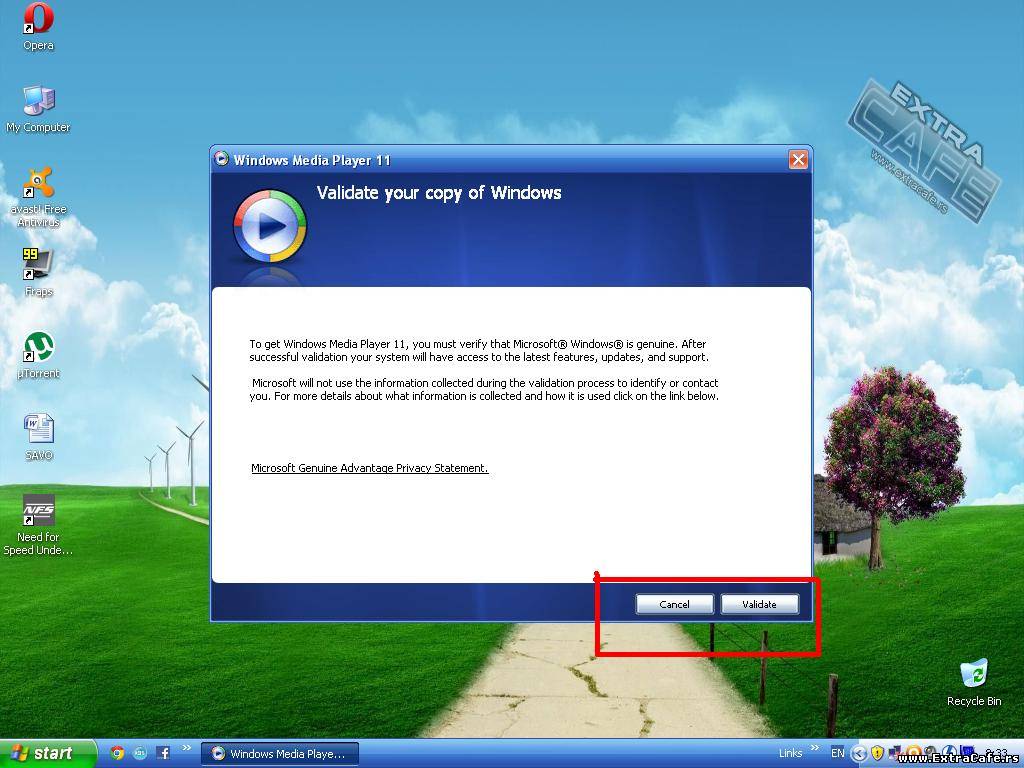Viewport: 1024px width, 768px height.
Task: Click Windows Media Player taskbar button
Action: click(x=280, y=754)
